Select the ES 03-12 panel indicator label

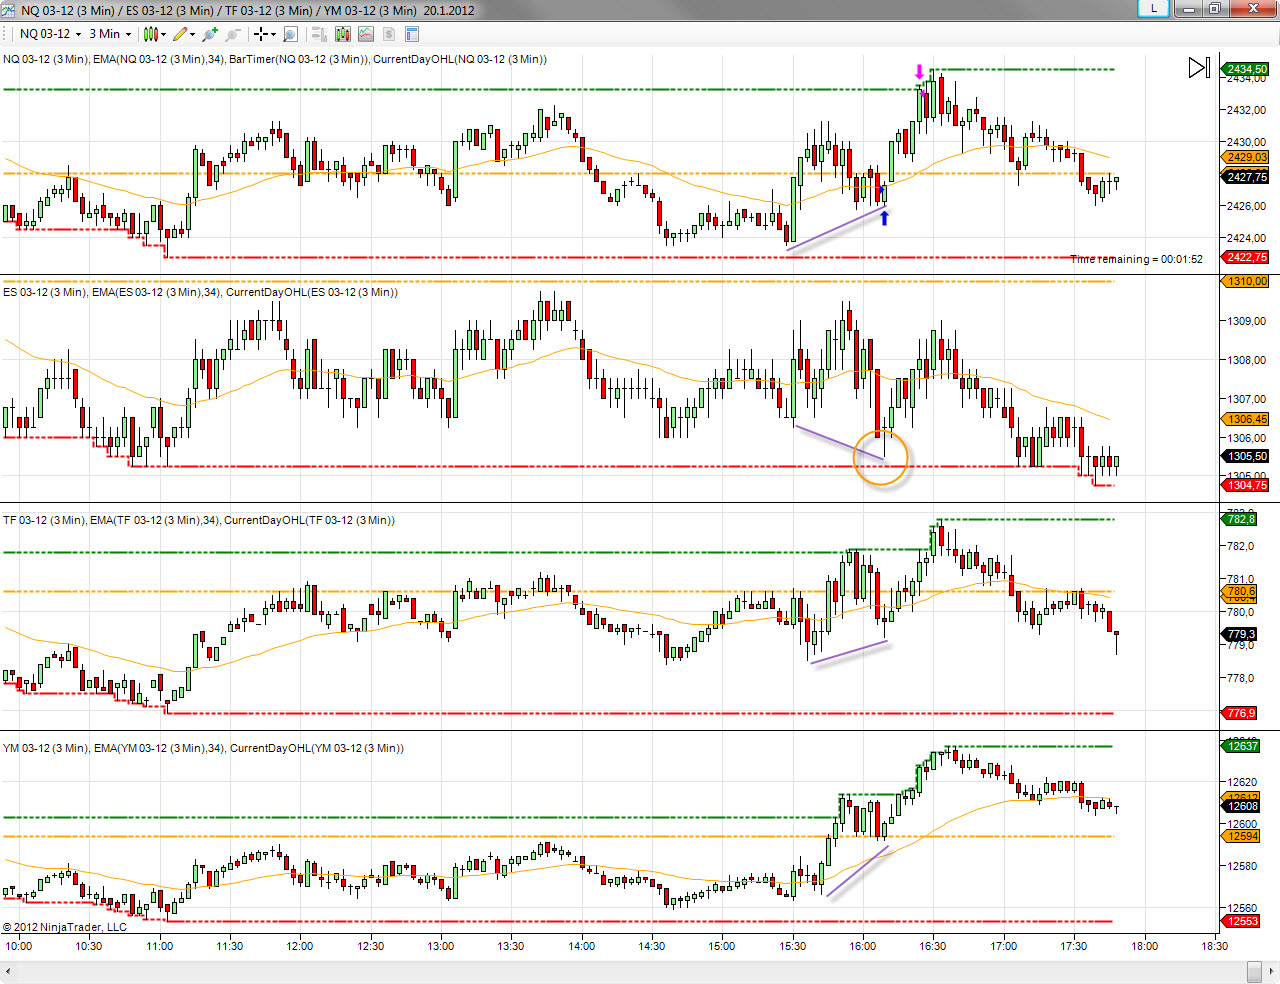pyautogui.click(x=200, y=292)
